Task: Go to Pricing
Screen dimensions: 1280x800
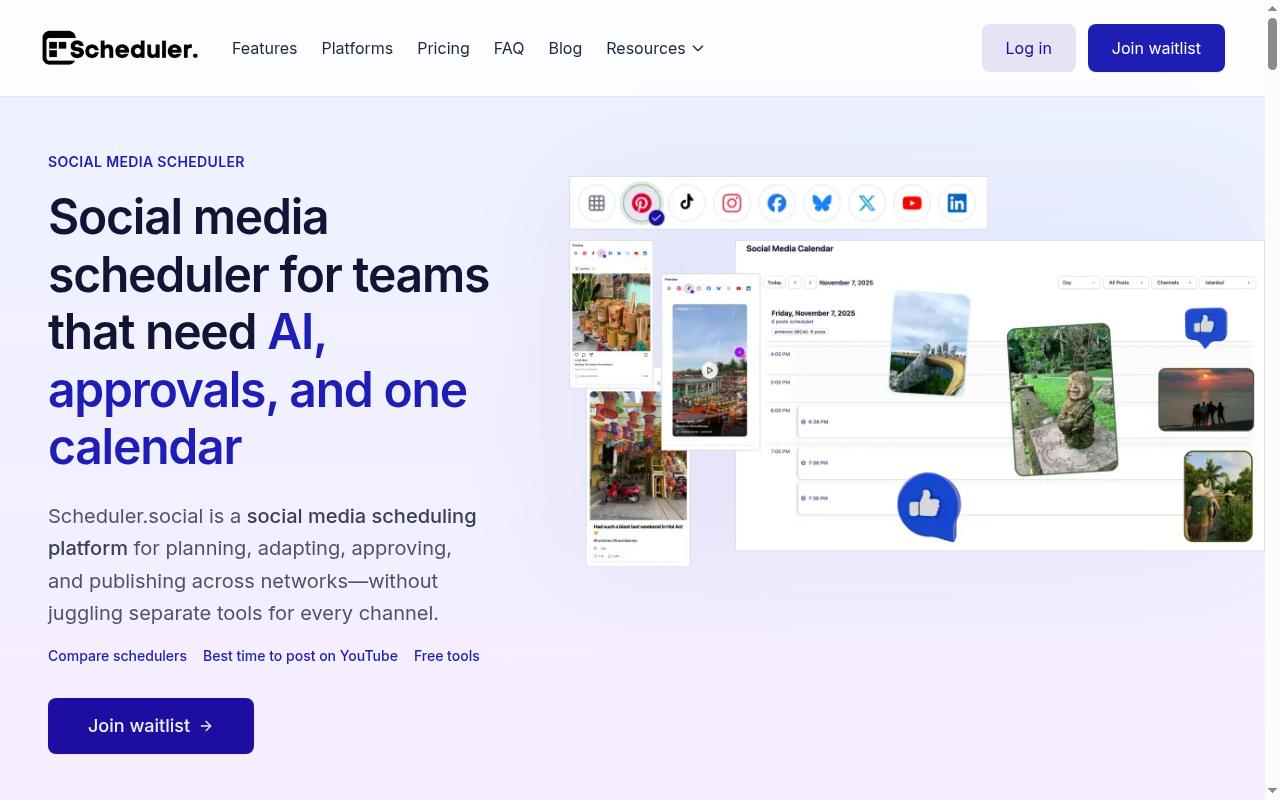Action: (443, 48)
